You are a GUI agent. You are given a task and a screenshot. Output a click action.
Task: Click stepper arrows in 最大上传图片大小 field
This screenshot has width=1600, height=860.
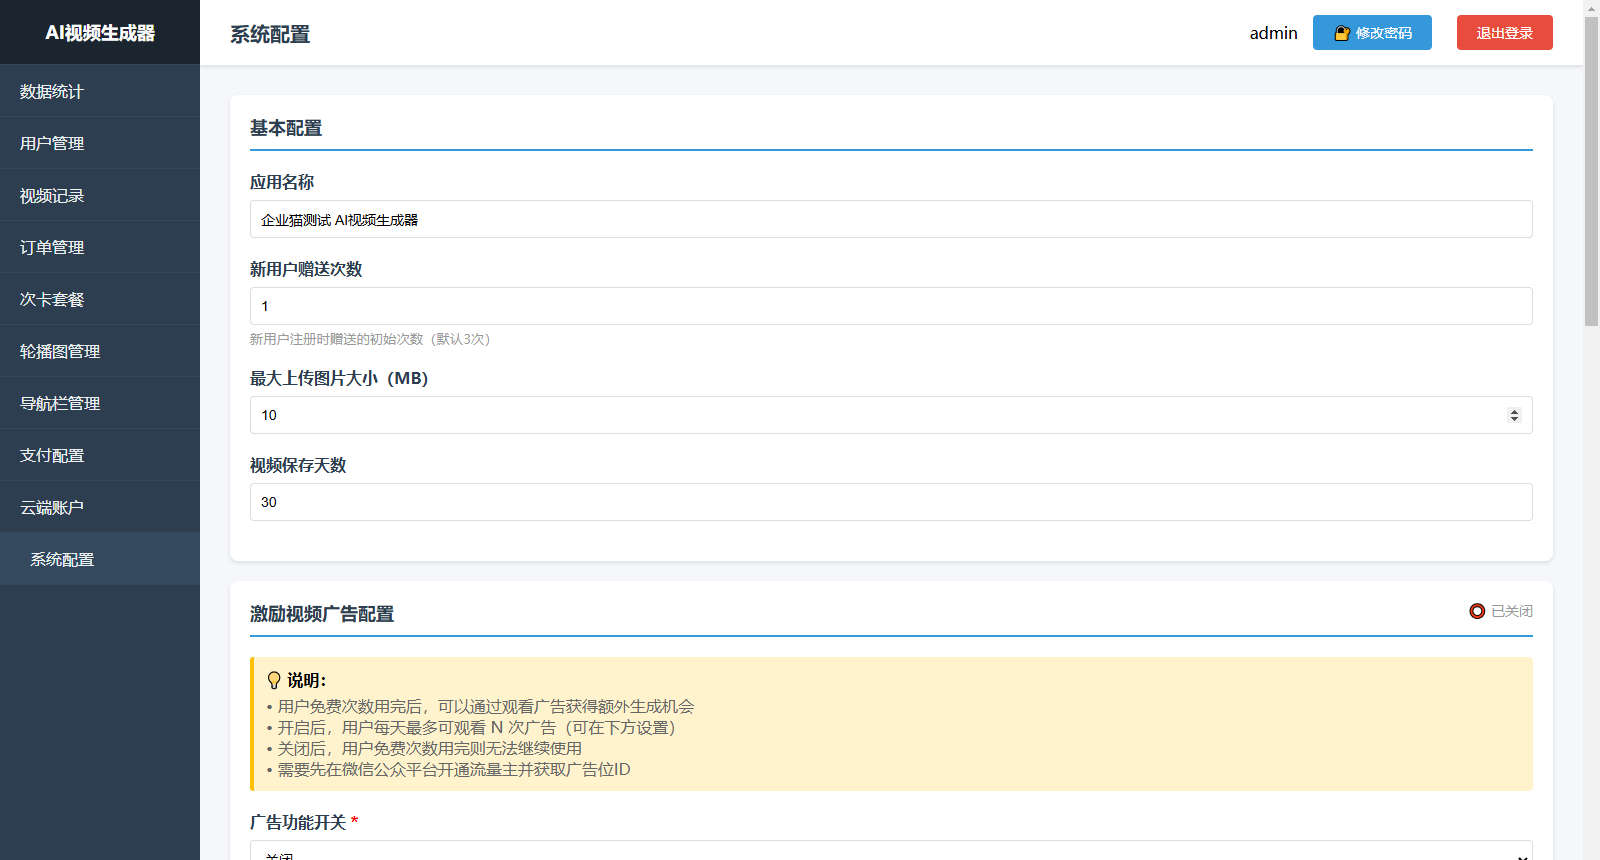1514,415
